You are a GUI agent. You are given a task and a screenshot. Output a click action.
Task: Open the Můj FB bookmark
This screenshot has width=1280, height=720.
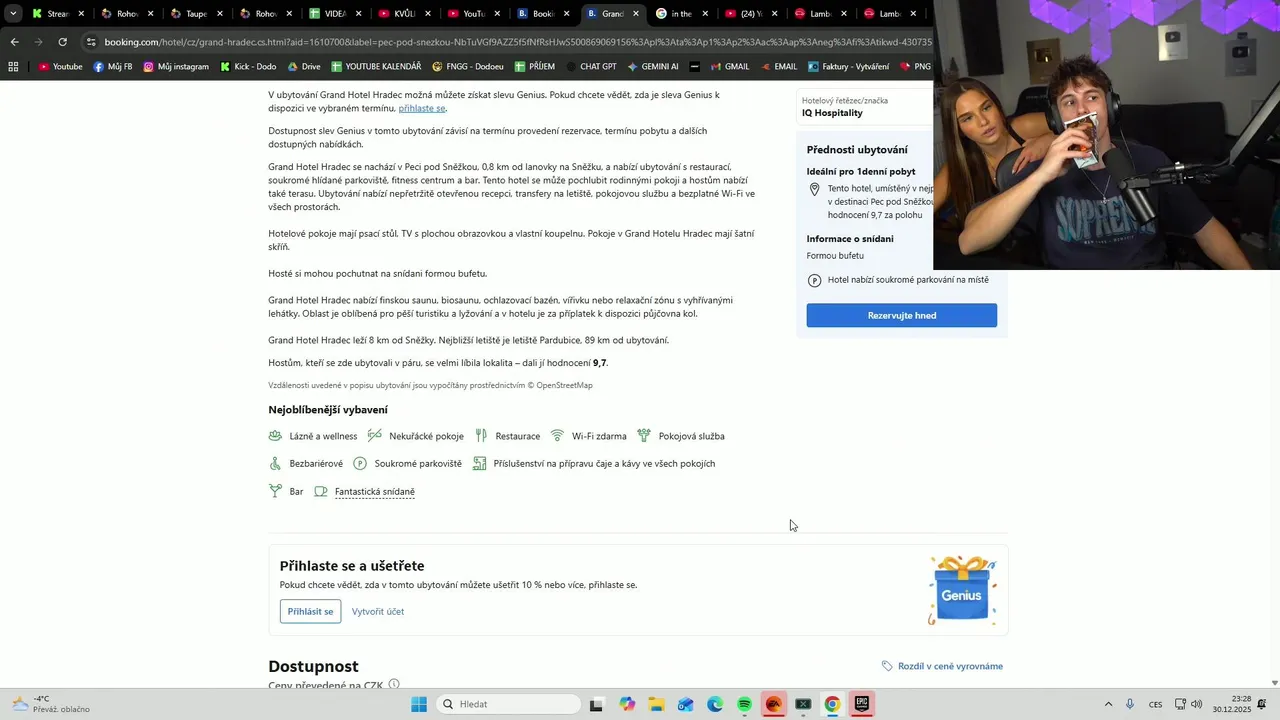point(113,67)
